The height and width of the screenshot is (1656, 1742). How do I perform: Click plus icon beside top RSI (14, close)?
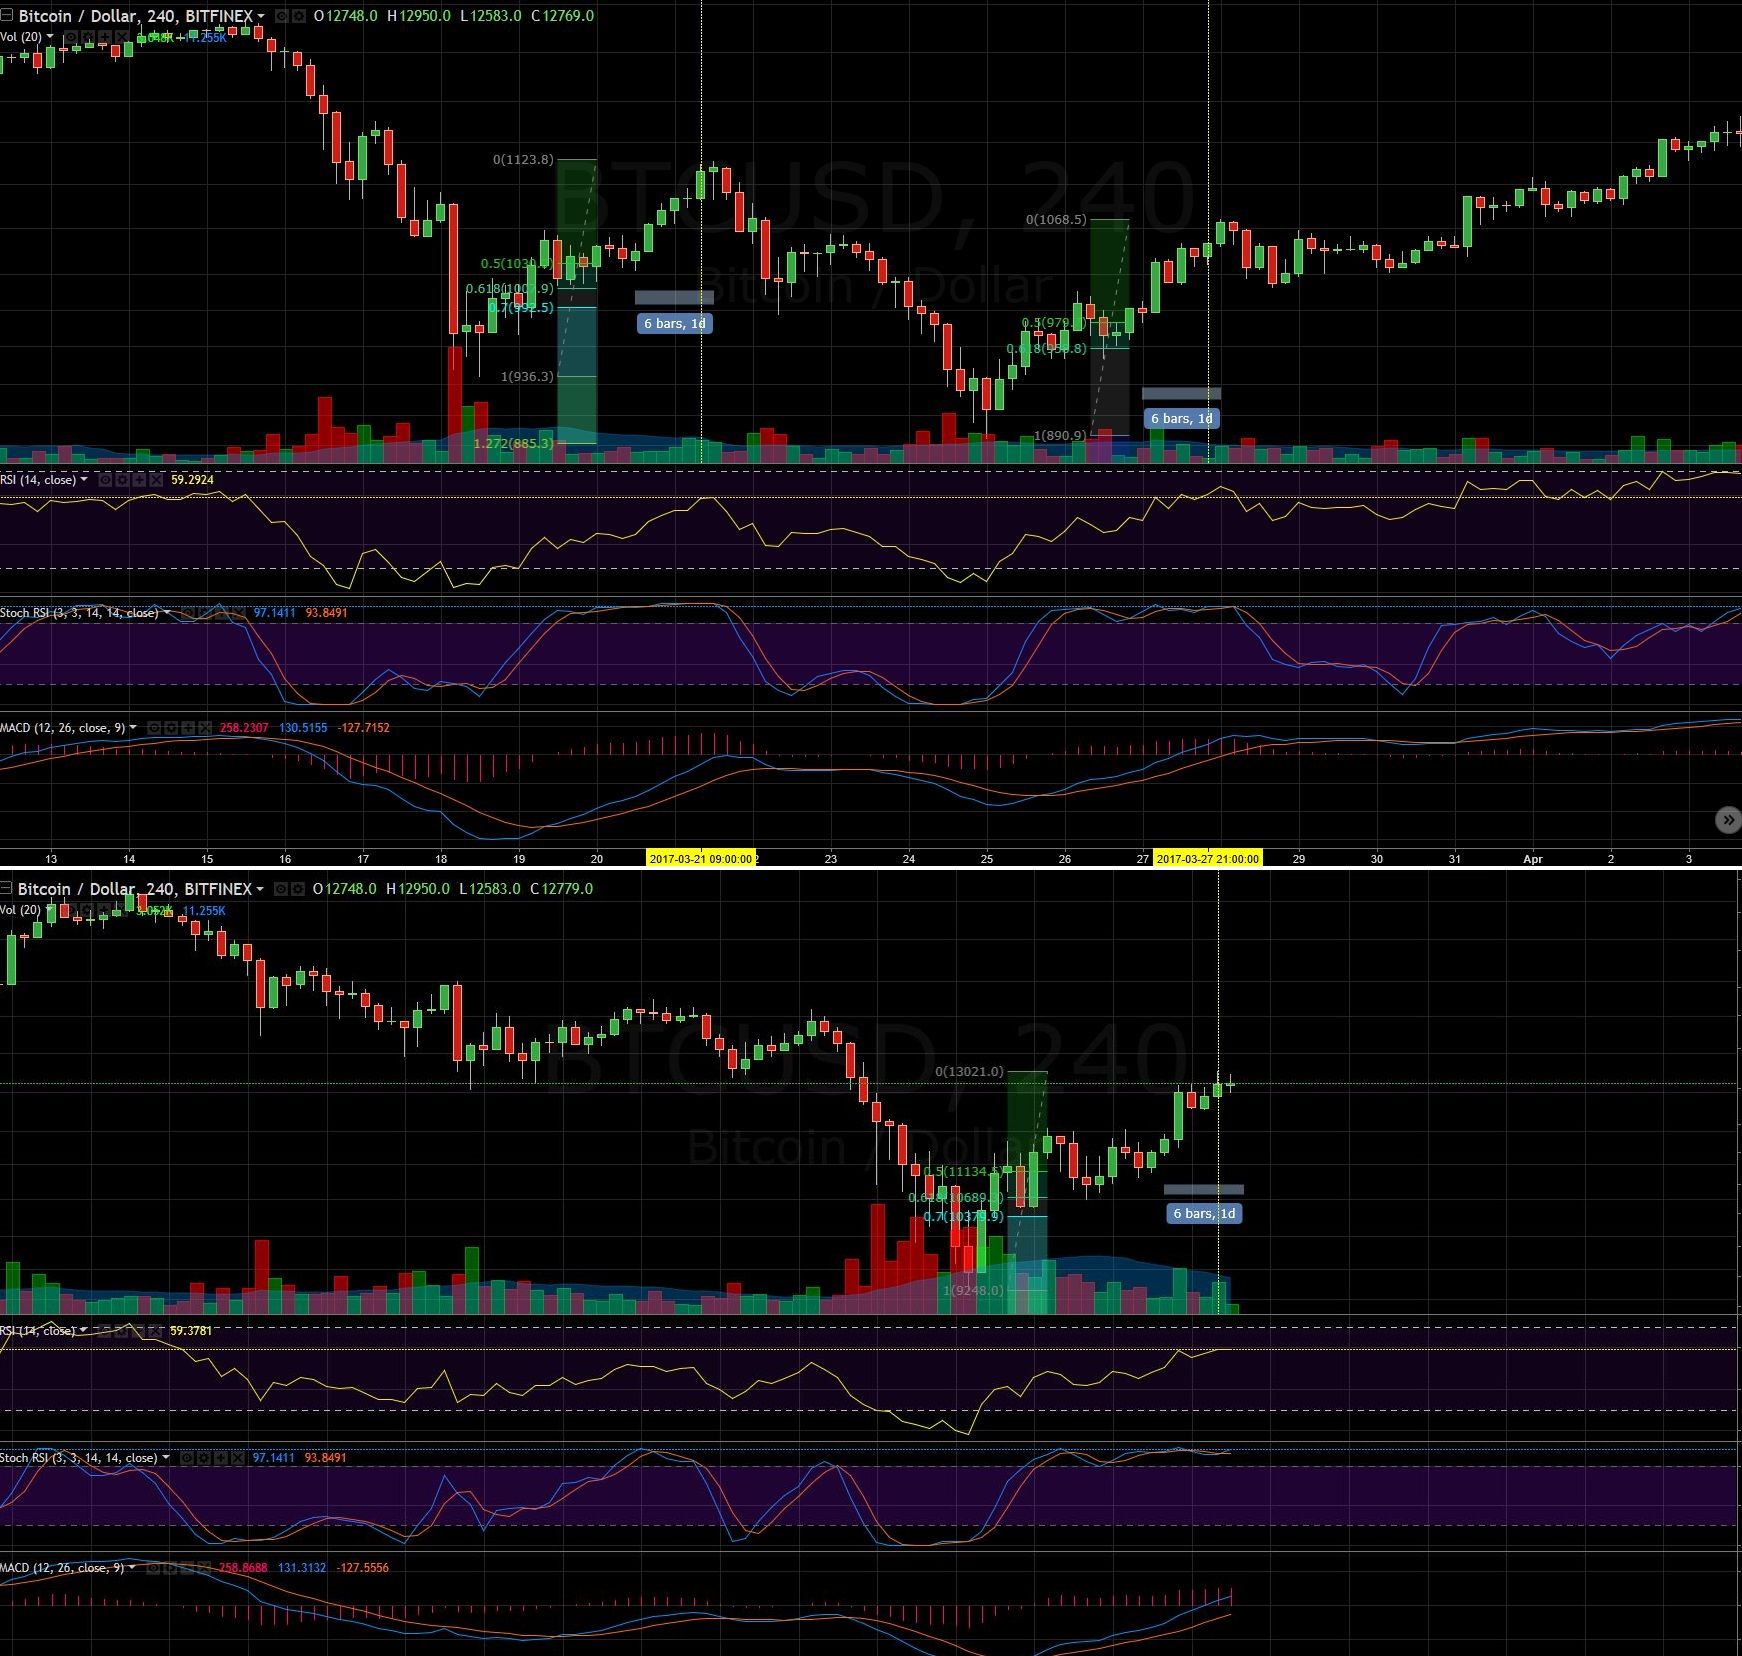[x=139, y=480]
